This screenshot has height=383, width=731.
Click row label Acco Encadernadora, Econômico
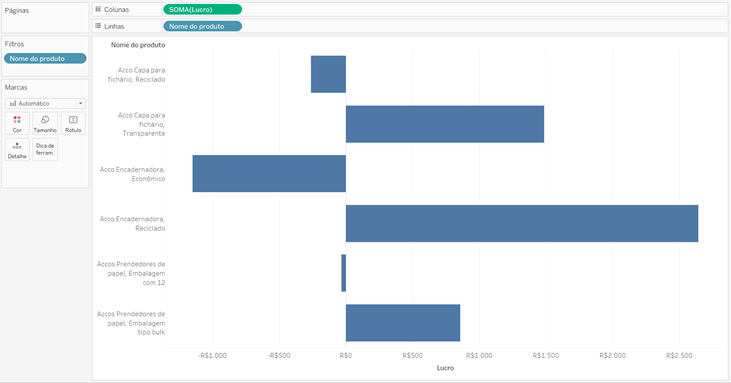[x=132, y=174]
